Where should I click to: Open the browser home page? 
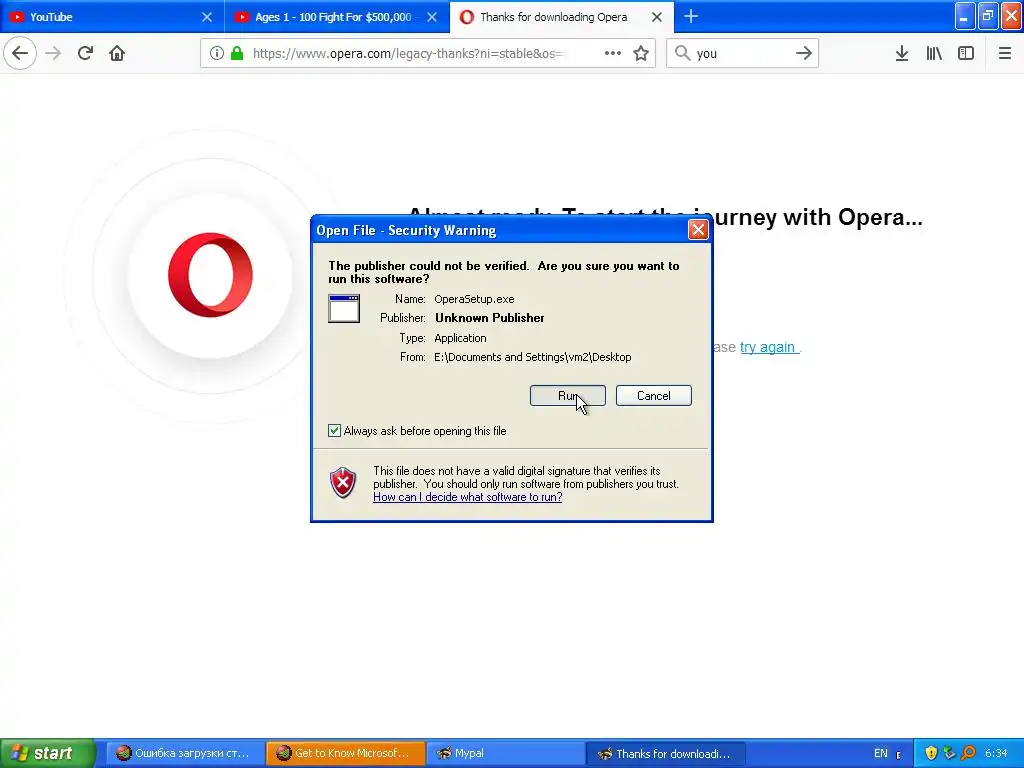[117, 53]
